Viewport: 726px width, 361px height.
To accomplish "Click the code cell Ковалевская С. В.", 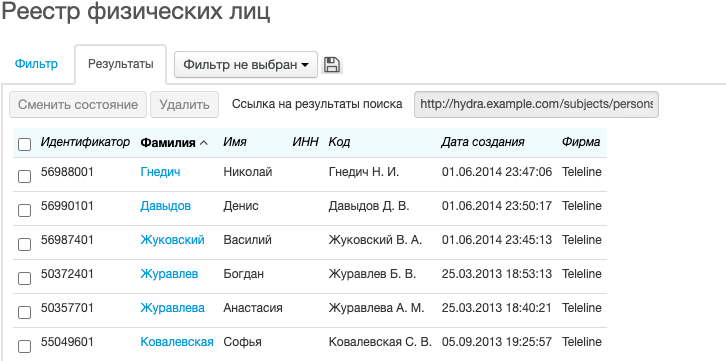I will 380,342.
